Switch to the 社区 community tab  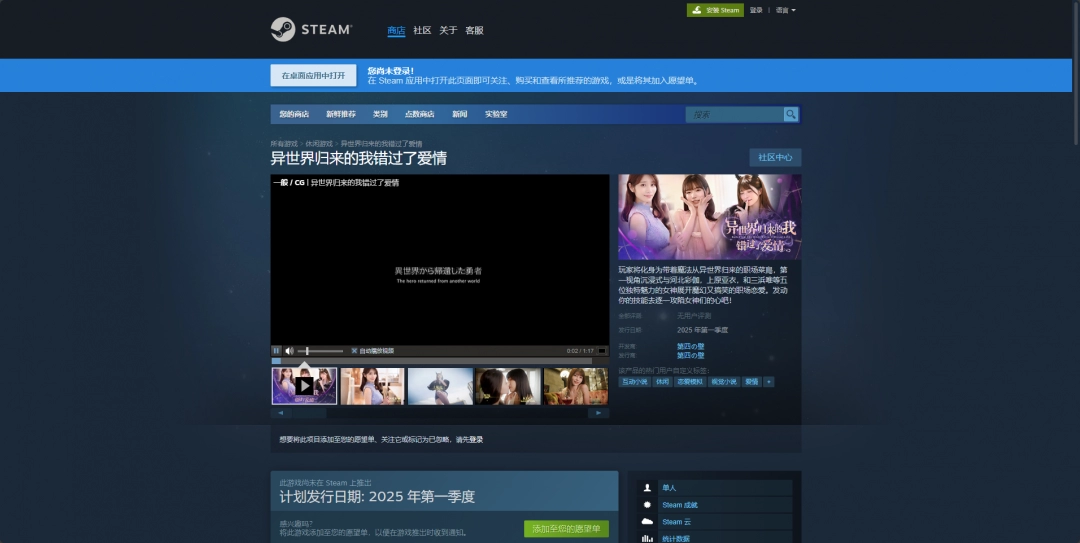point(422,30)
